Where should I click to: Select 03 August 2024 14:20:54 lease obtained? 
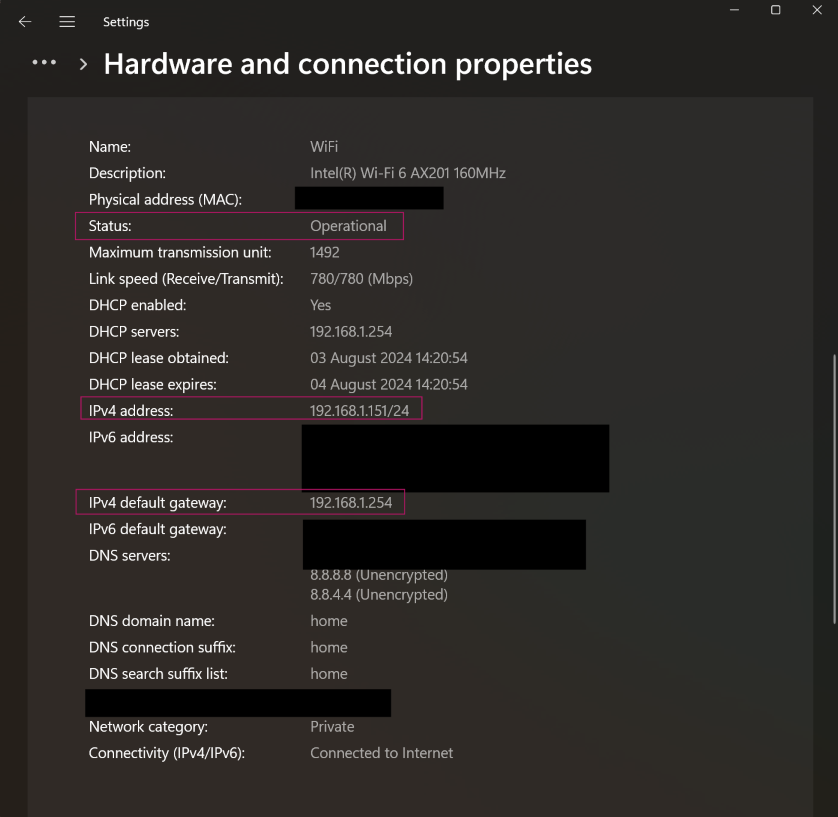(389, 358)
